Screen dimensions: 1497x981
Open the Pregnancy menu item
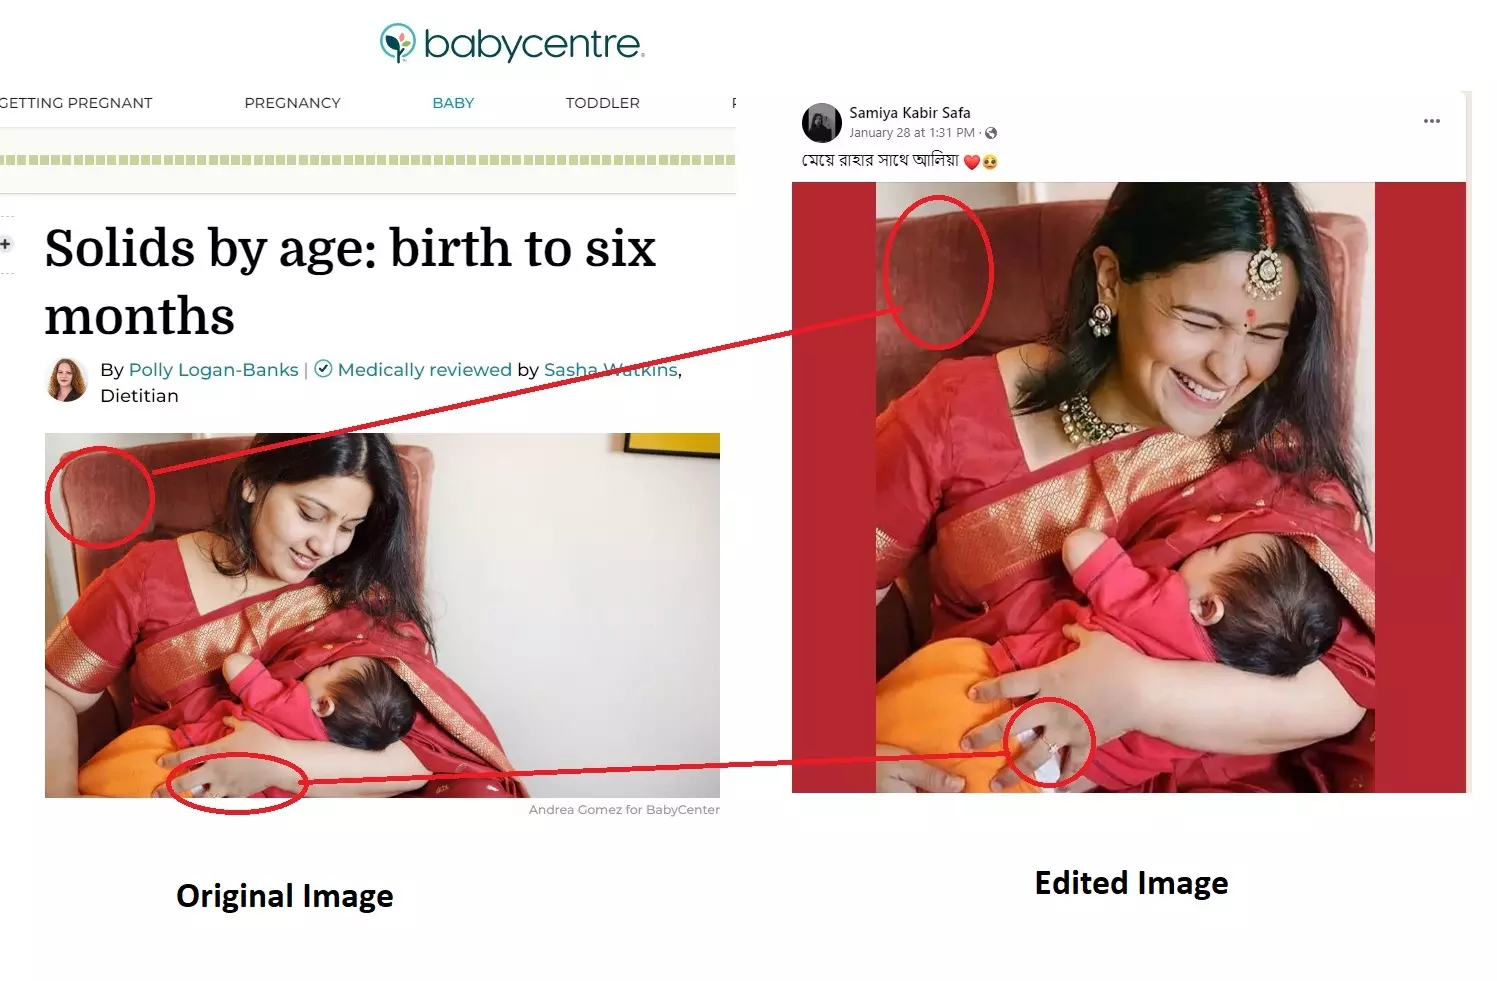tap(292, 103)
